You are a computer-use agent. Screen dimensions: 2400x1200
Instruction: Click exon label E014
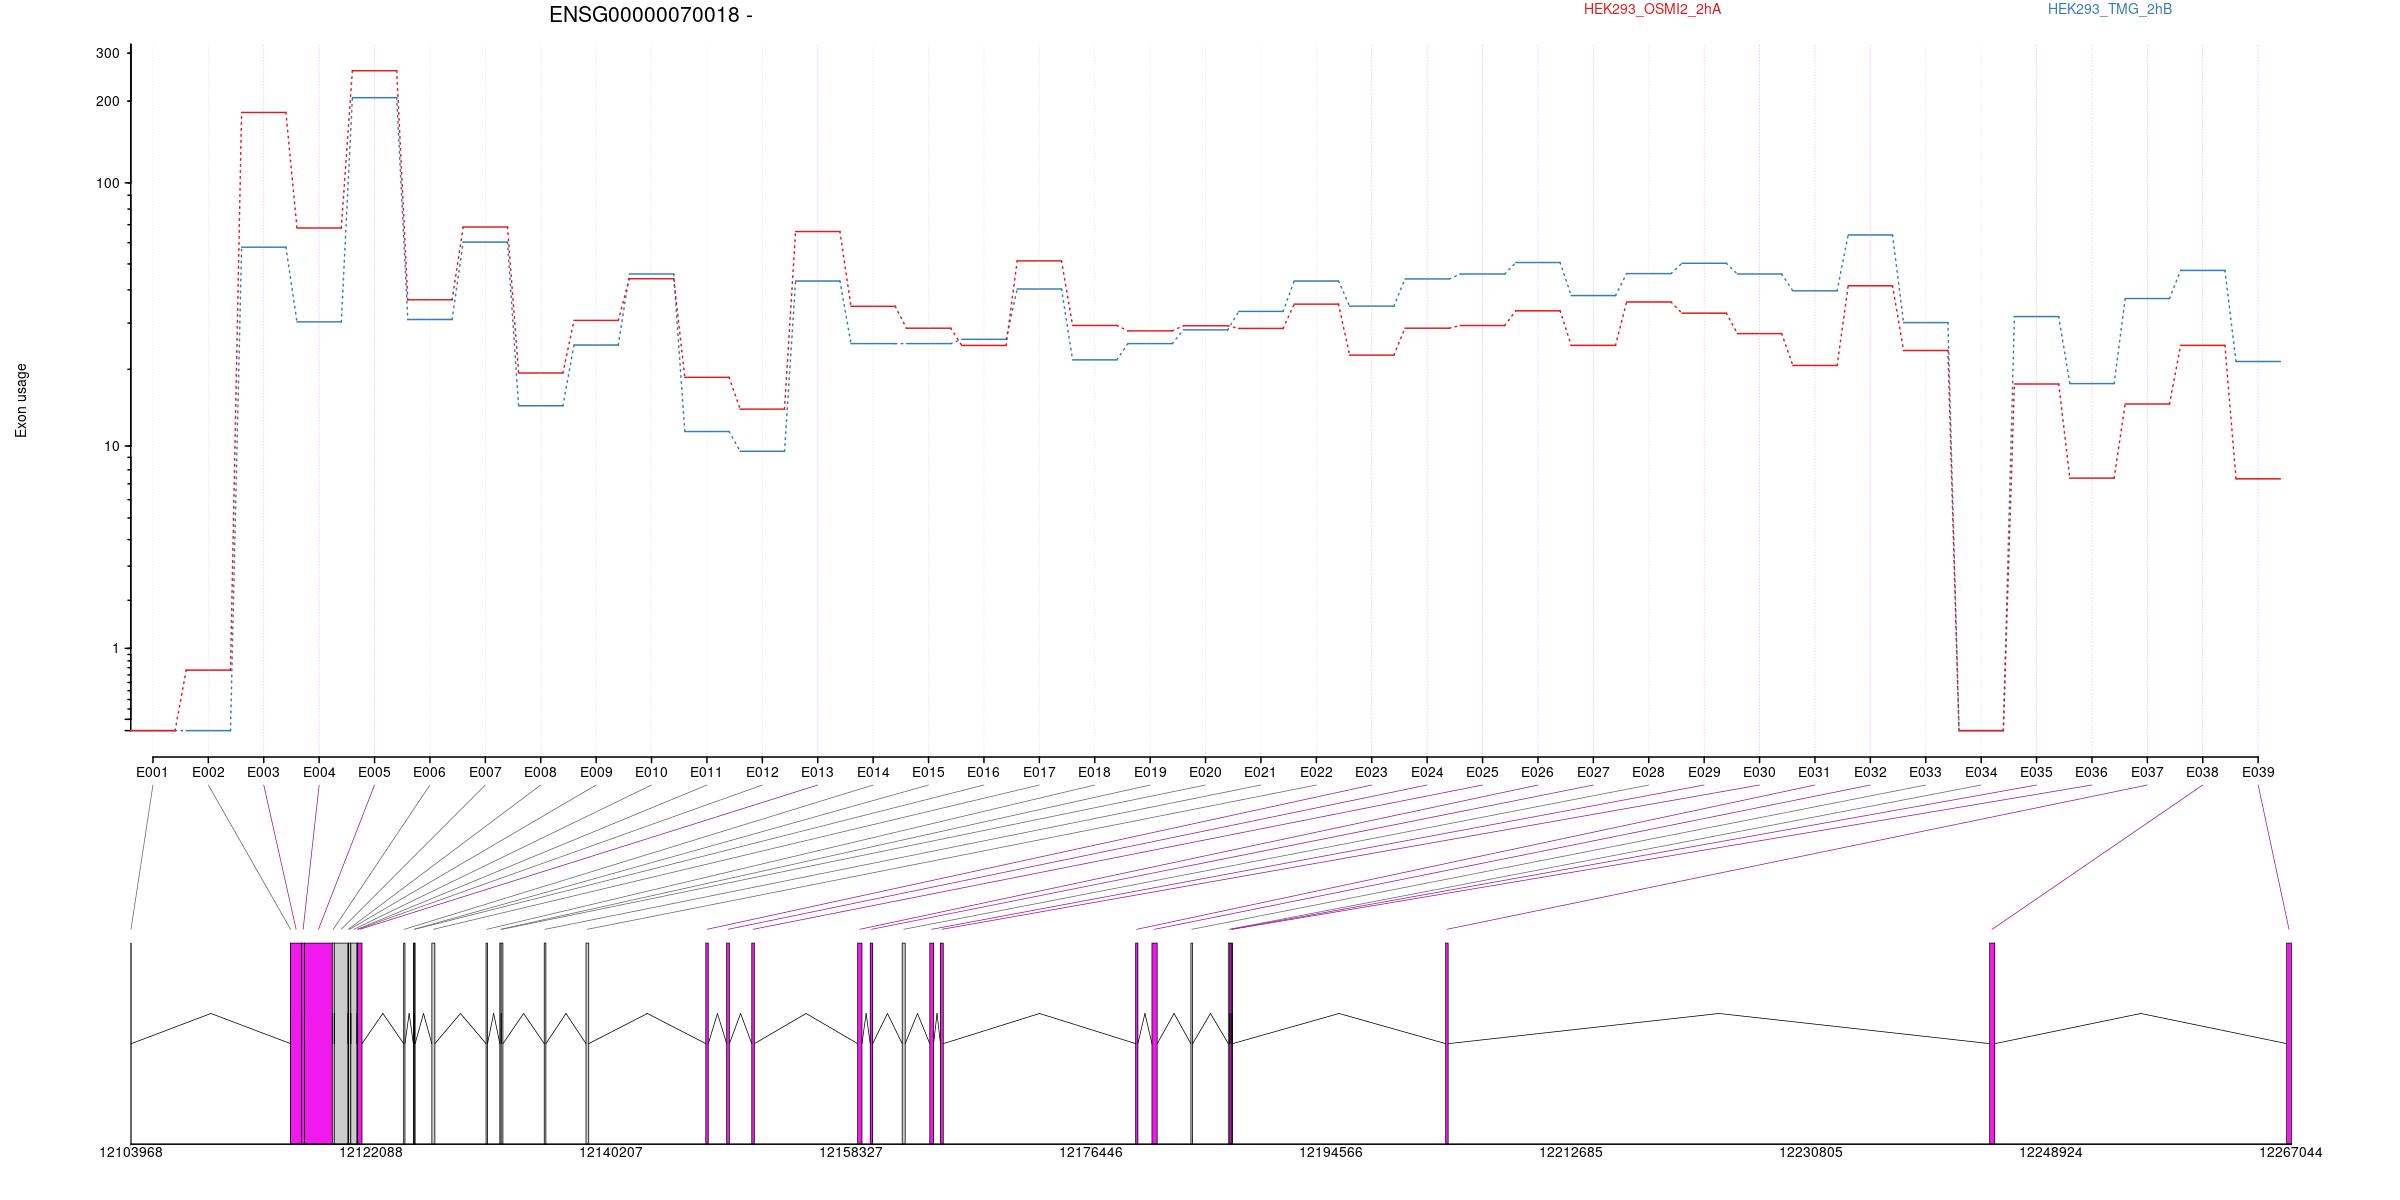[x=873, y=772]
